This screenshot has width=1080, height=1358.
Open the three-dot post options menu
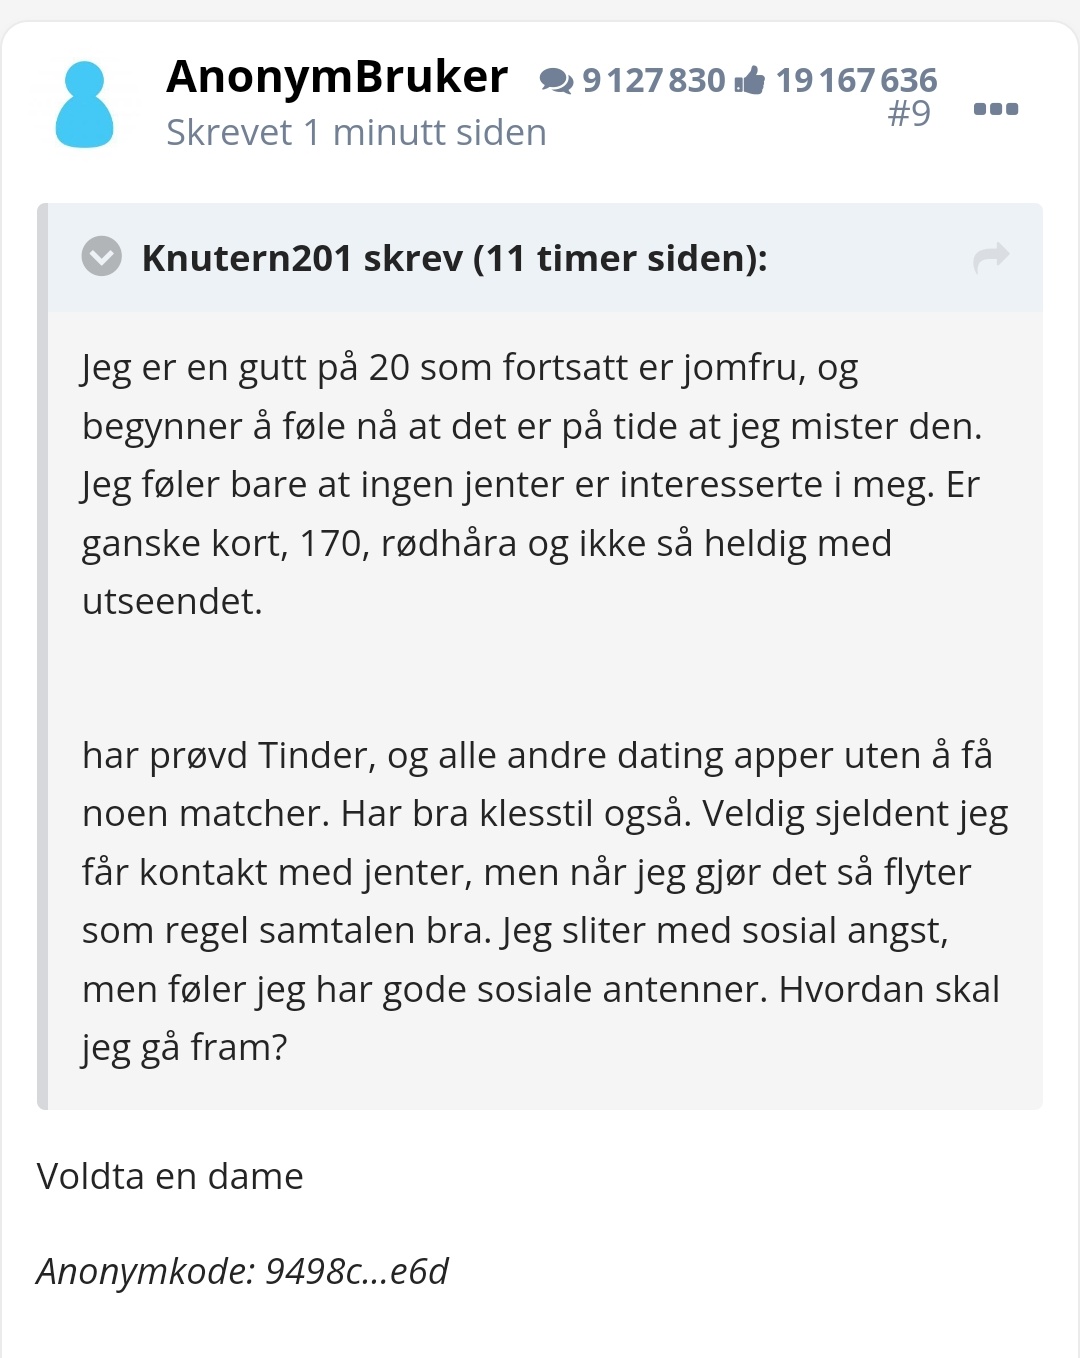pos(996,109)
